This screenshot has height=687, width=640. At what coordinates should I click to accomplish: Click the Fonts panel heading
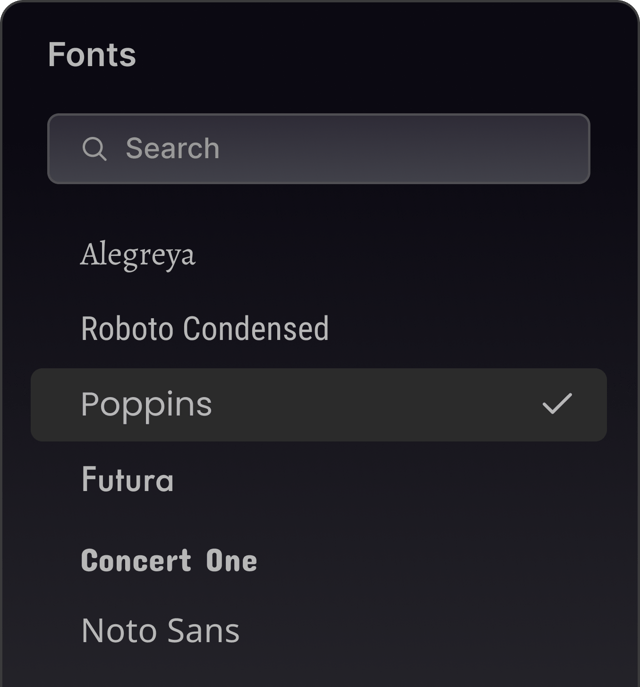point(92,55)
